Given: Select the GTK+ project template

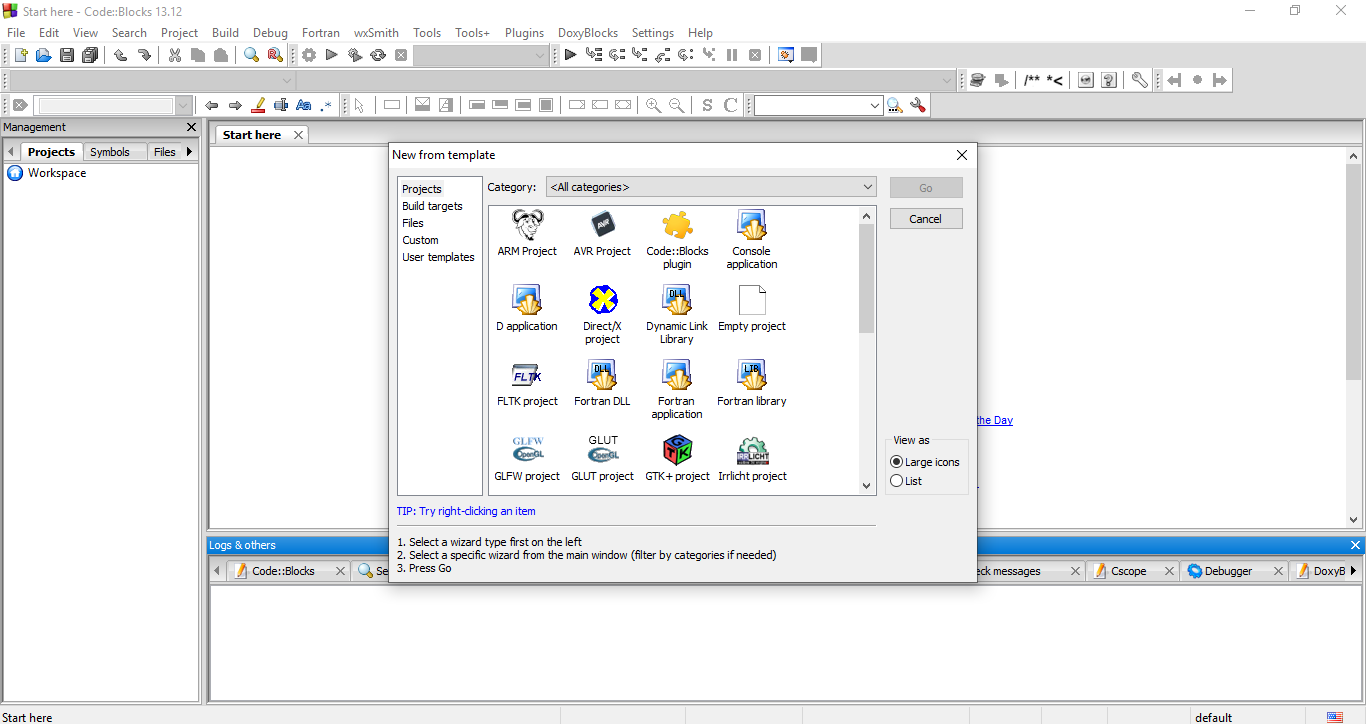Looking at the screenshot, I should point(677,458).
